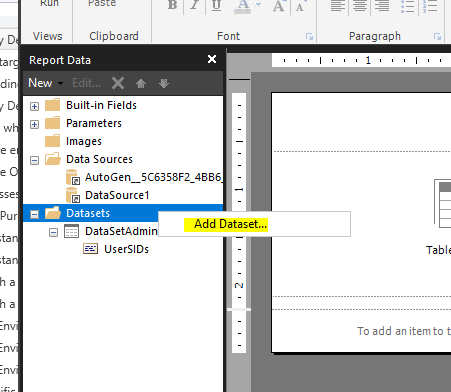Select DataSource1 data source
Screen dimensions: 451x392
[x=117, y=195]
